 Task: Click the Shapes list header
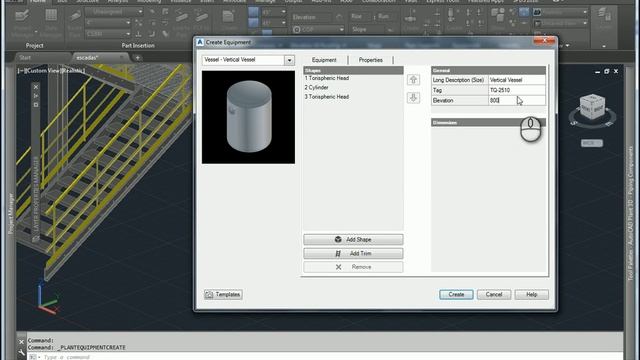[x=353, y=70]
